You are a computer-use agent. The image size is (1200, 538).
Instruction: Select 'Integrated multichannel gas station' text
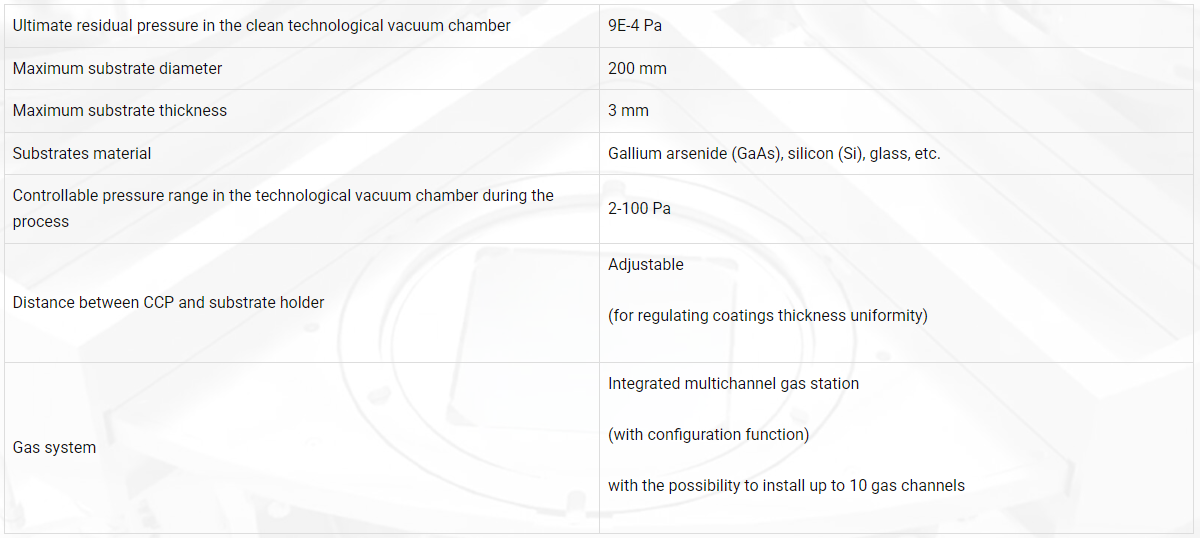coord(733,383)
